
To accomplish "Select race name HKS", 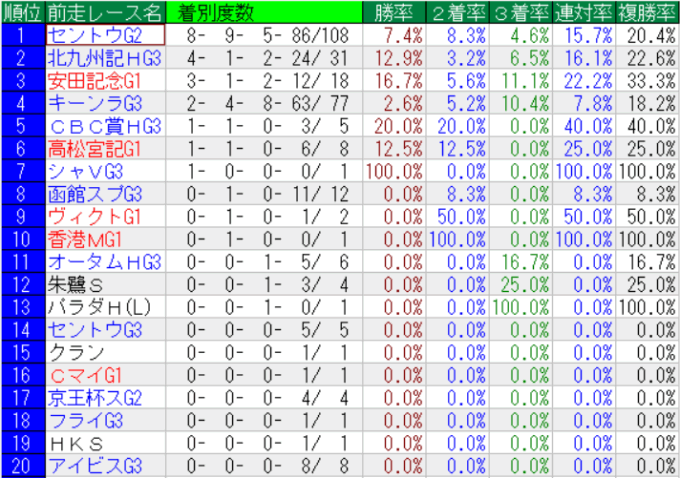I will [x=77, y=443].
